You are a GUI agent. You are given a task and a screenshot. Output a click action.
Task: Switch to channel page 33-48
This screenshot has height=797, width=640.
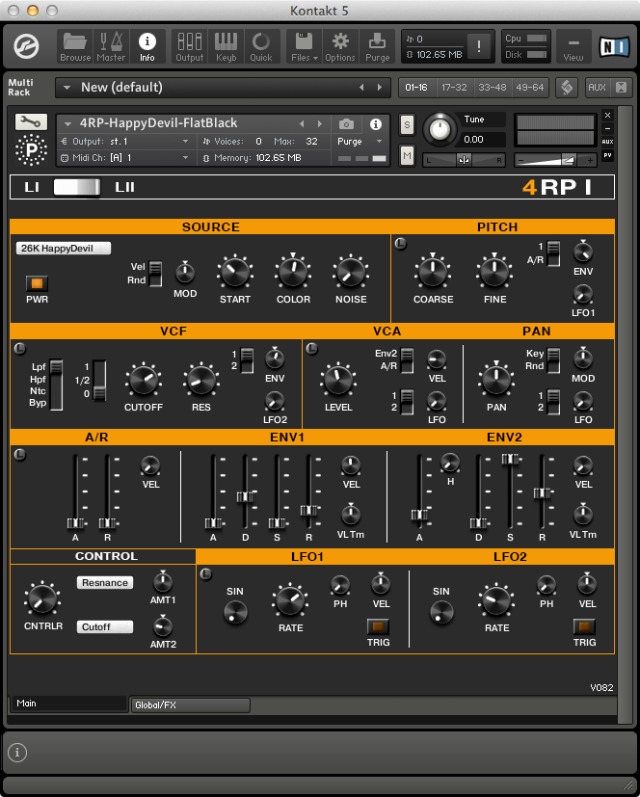[x=492, y=87]
